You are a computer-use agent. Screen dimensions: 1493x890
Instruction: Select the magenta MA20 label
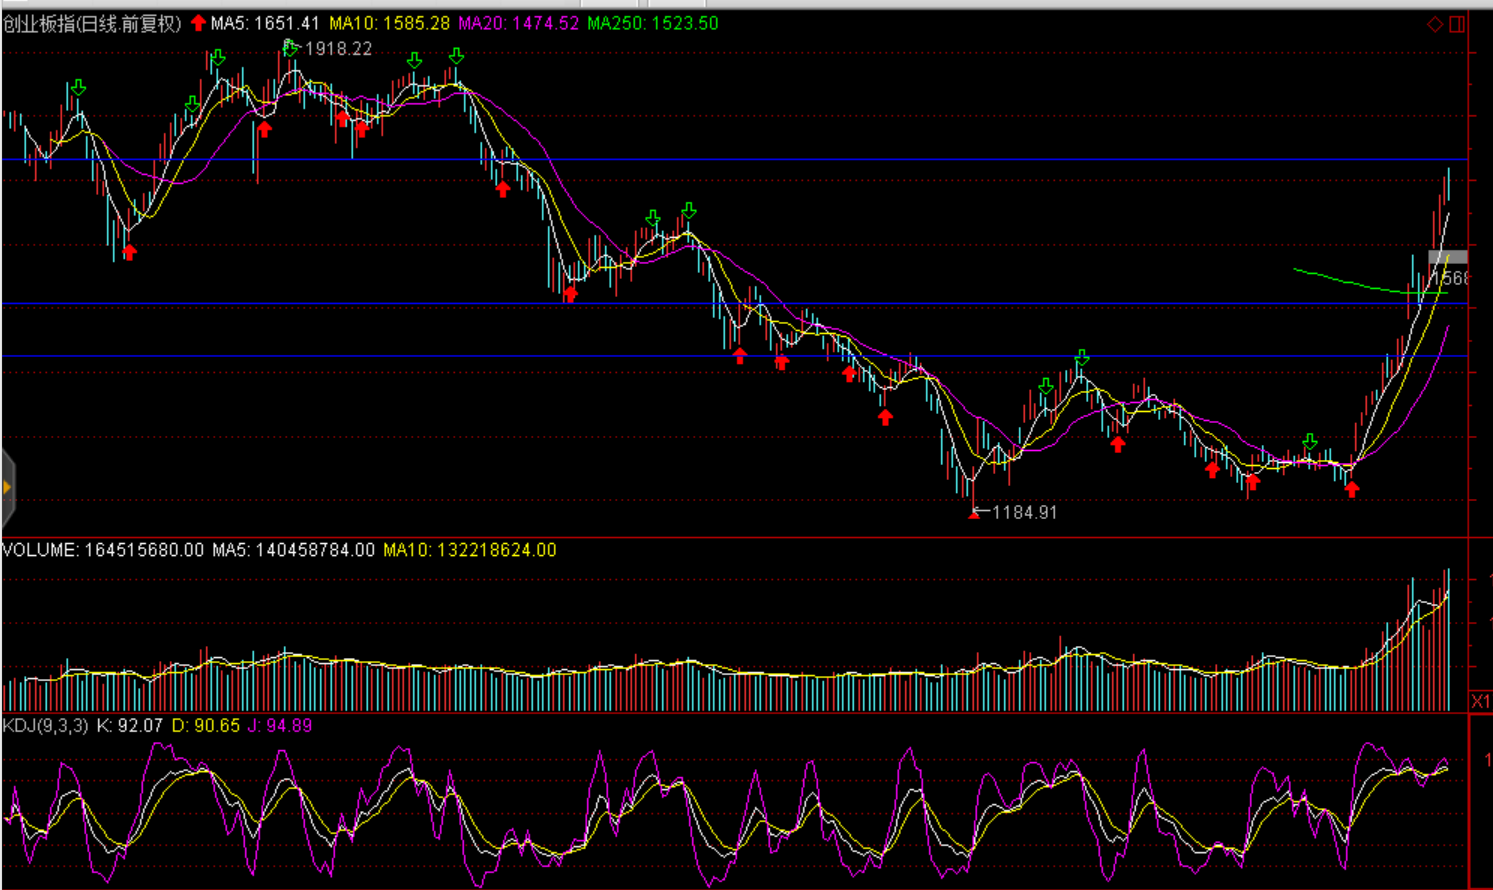(518, 23)
